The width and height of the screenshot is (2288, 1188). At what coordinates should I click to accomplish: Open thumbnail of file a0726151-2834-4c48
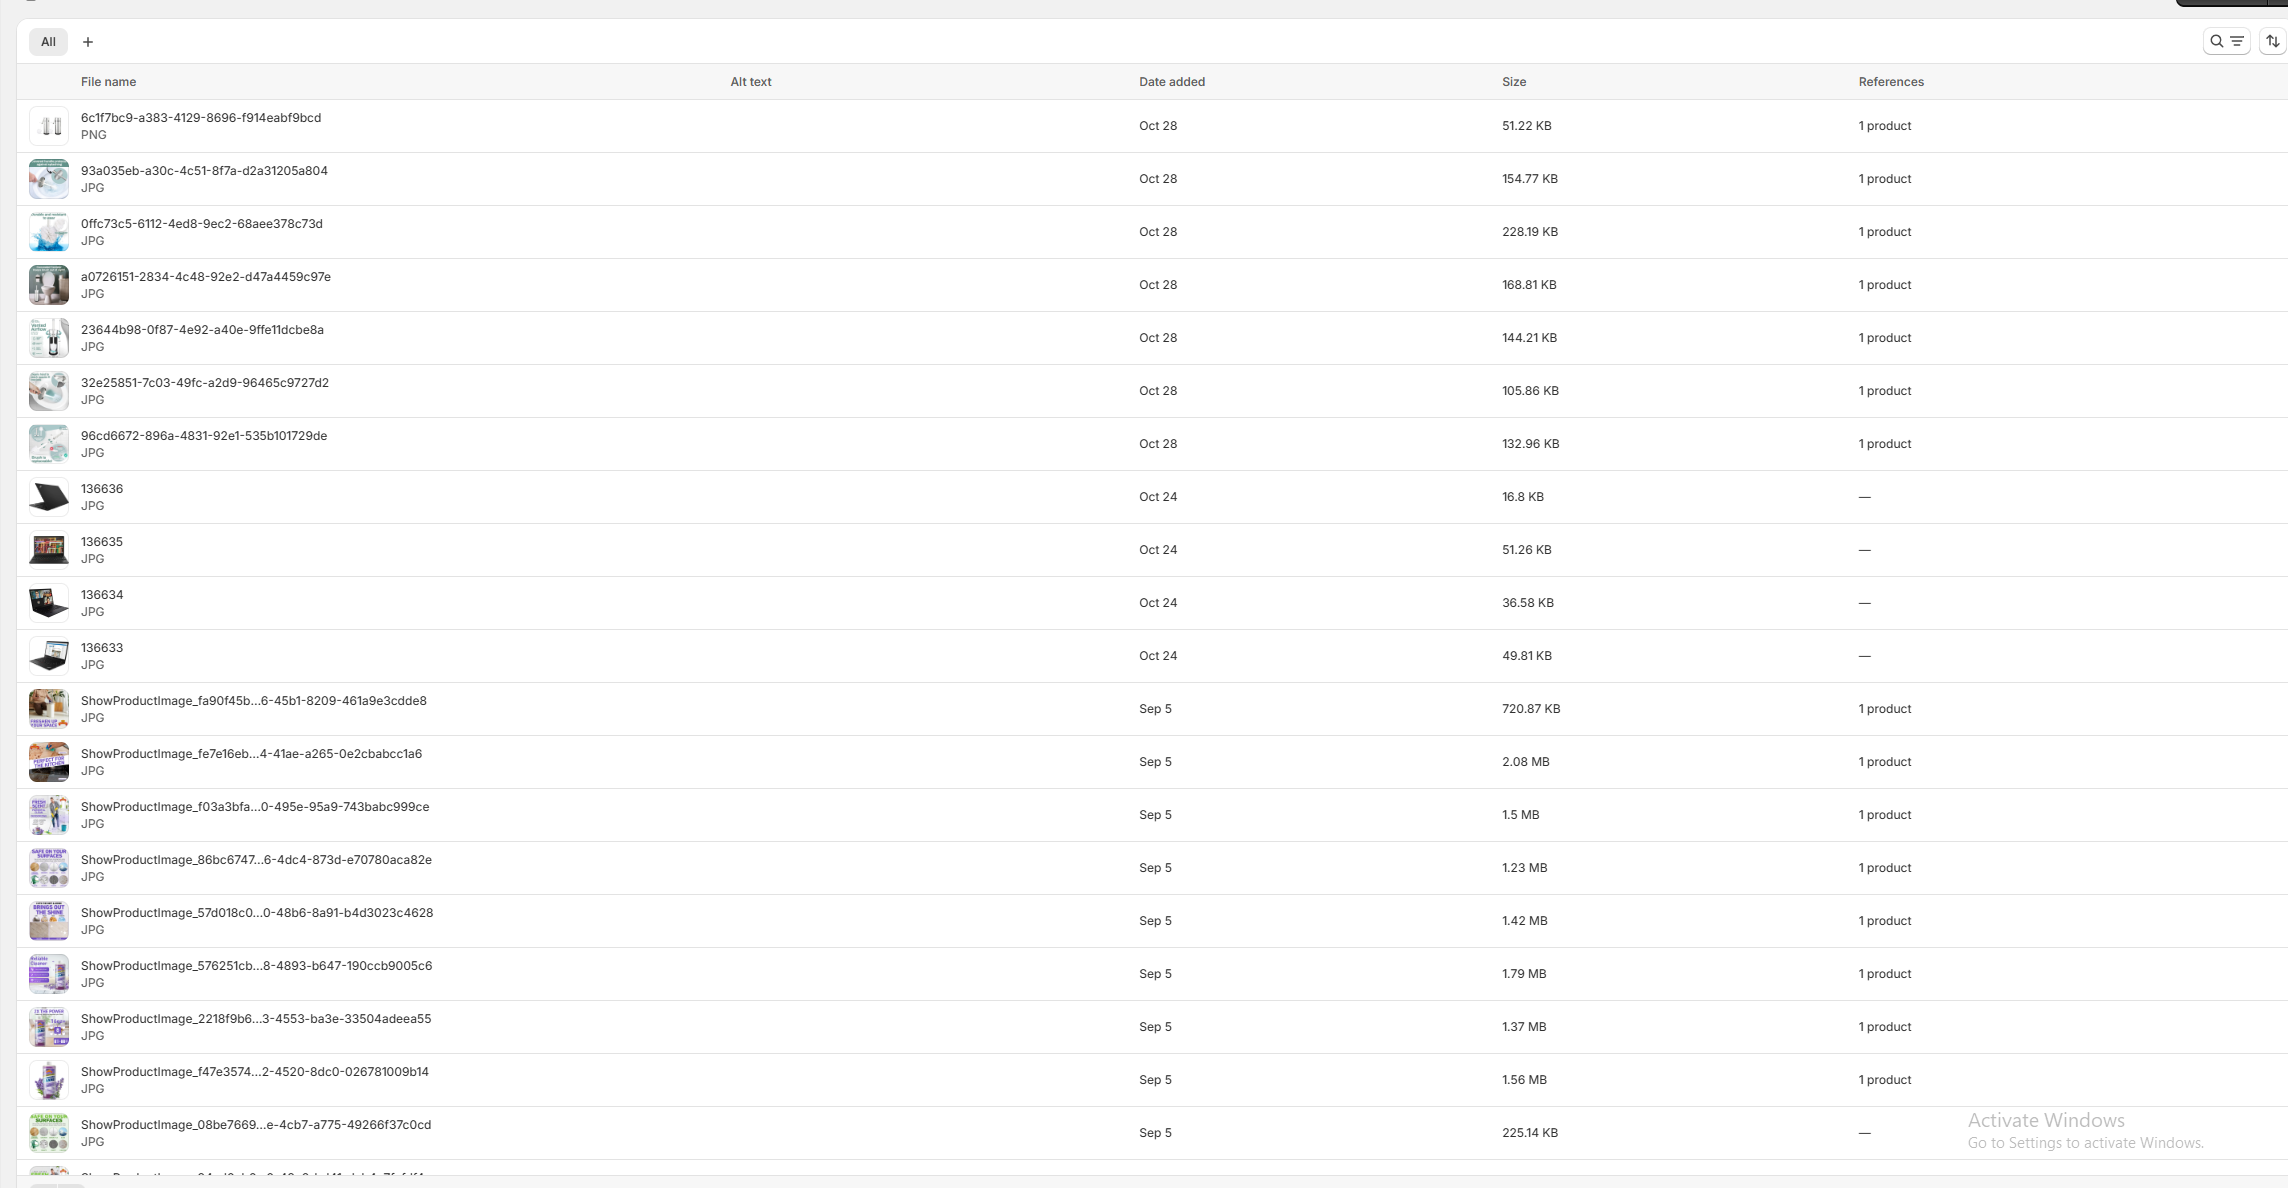pos(49,285)
